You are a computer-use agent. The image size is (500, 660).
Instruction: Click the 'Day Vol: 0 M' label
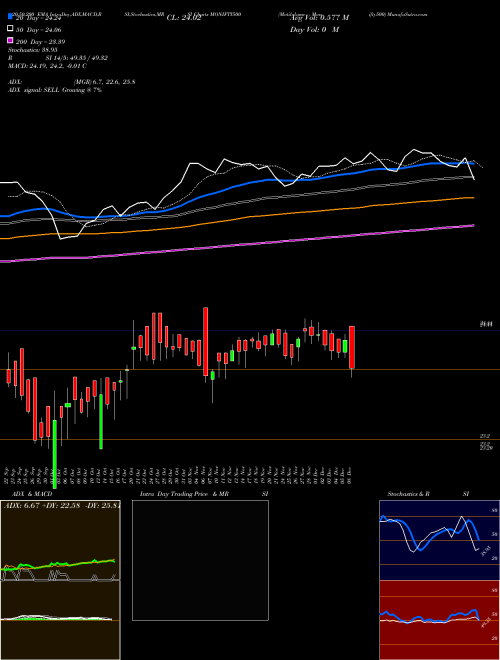click(x=314, y=29)
